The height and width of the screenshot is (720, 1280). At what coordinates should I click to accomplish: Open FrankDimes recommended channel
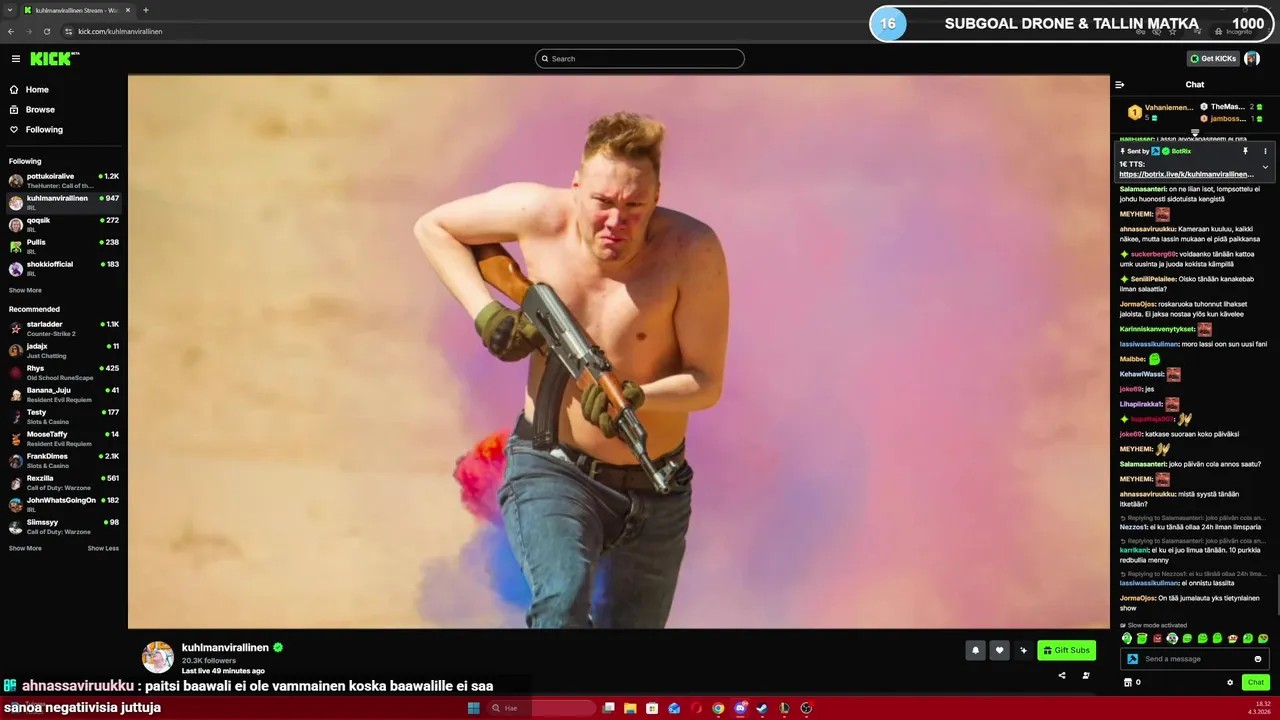[64, 460]
